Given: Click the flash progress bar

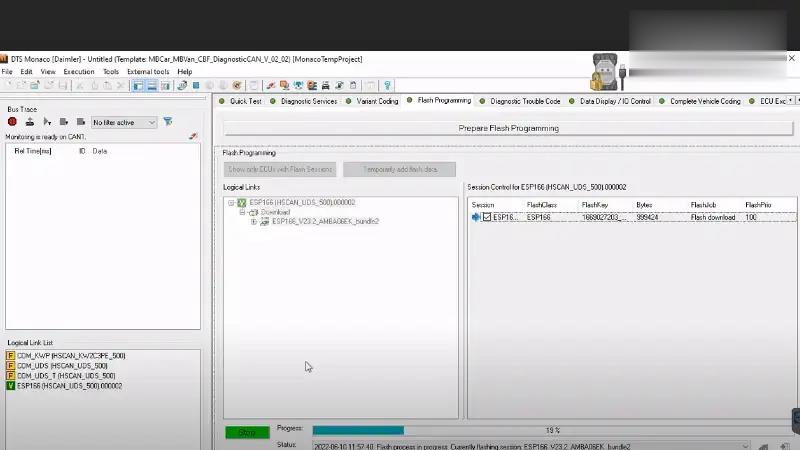Looking at the screenshot, I should click(553, 431).
